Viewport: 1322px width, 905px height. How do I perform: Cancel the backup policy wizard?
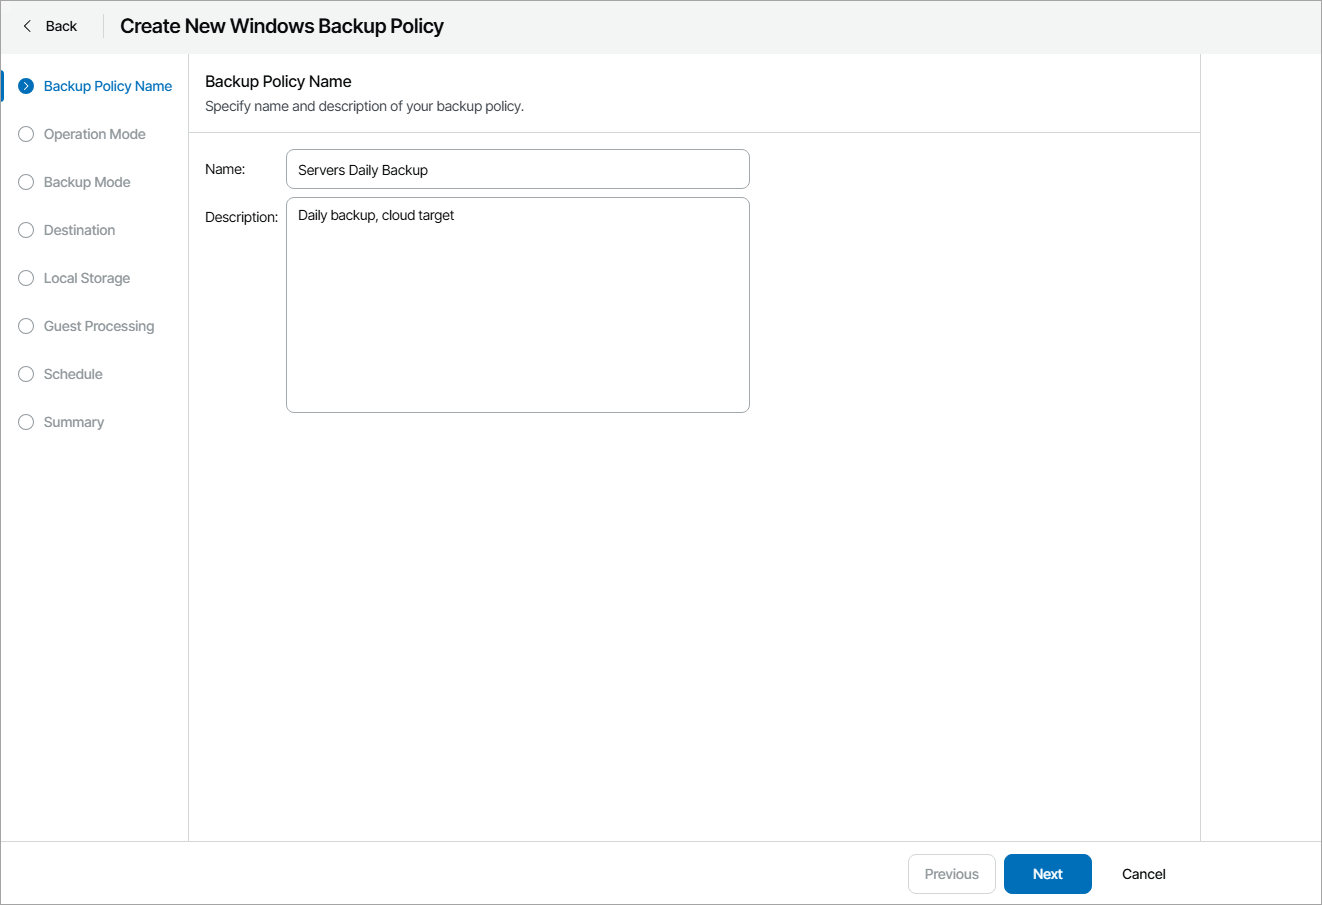pyautogui.click(x=1143, y=874)
